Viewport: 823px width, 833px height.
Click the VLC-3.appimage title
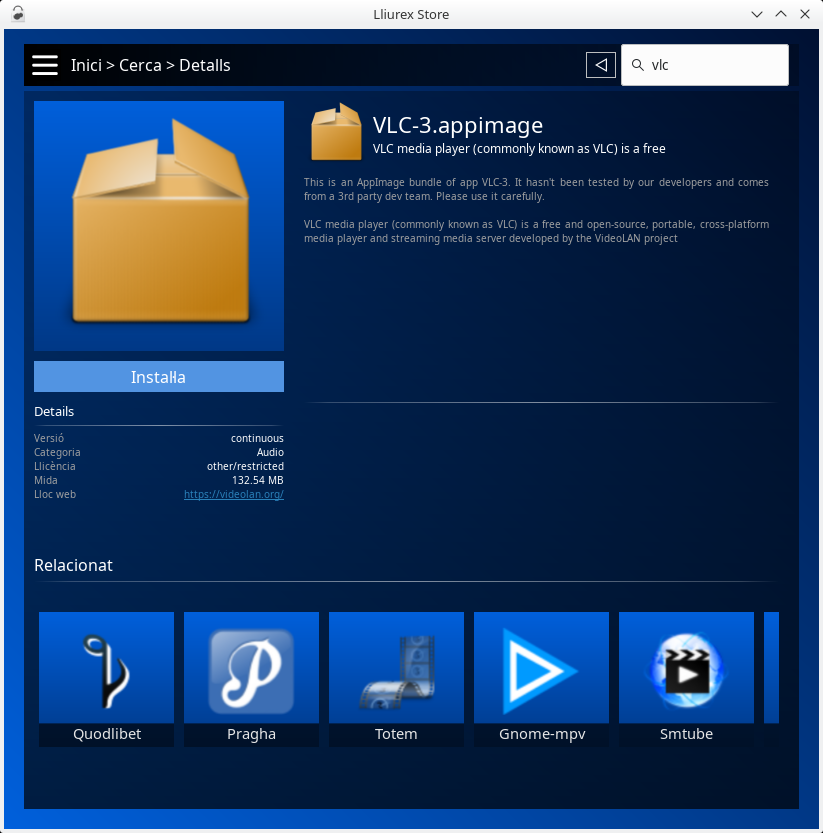[458, 125]
